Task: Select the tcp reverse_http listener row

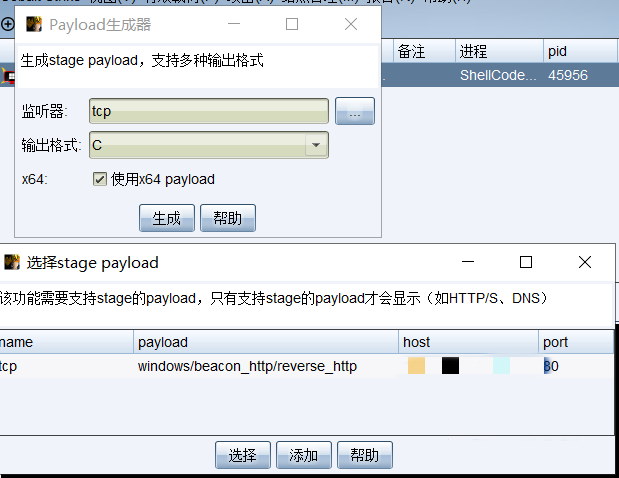Action: 307,366
